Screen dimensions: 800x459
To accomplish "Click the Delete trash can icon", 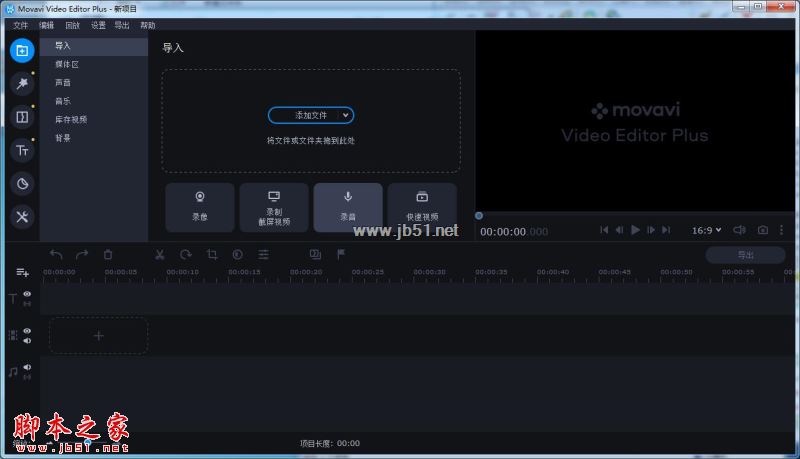I will [108, 254].
